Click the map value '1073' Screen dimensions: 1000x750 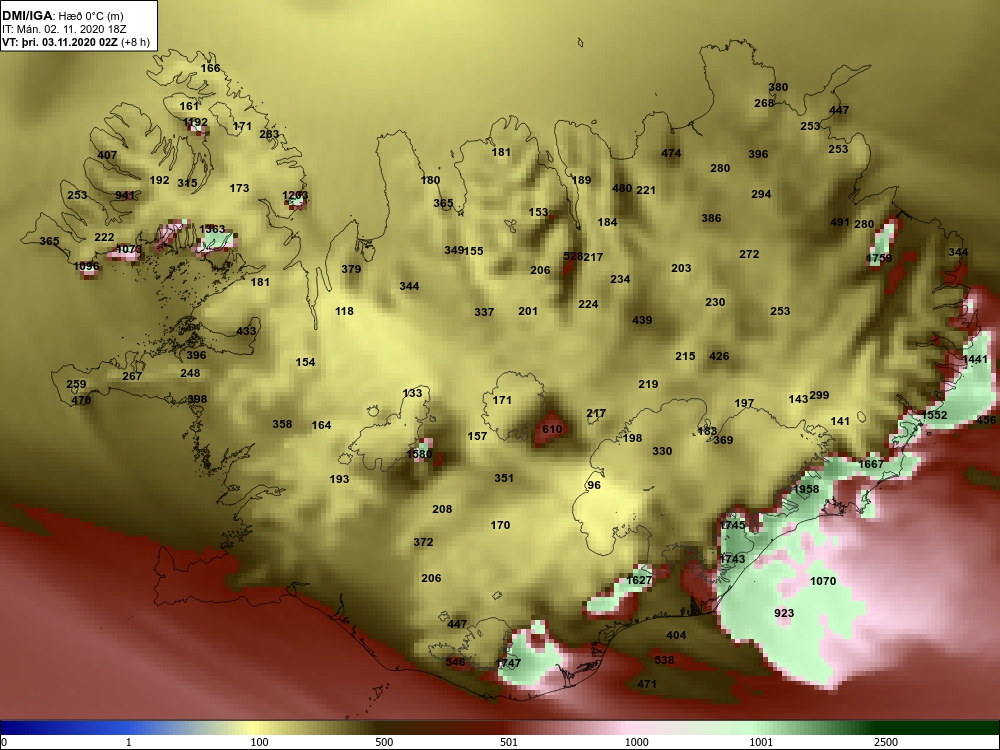129,249
